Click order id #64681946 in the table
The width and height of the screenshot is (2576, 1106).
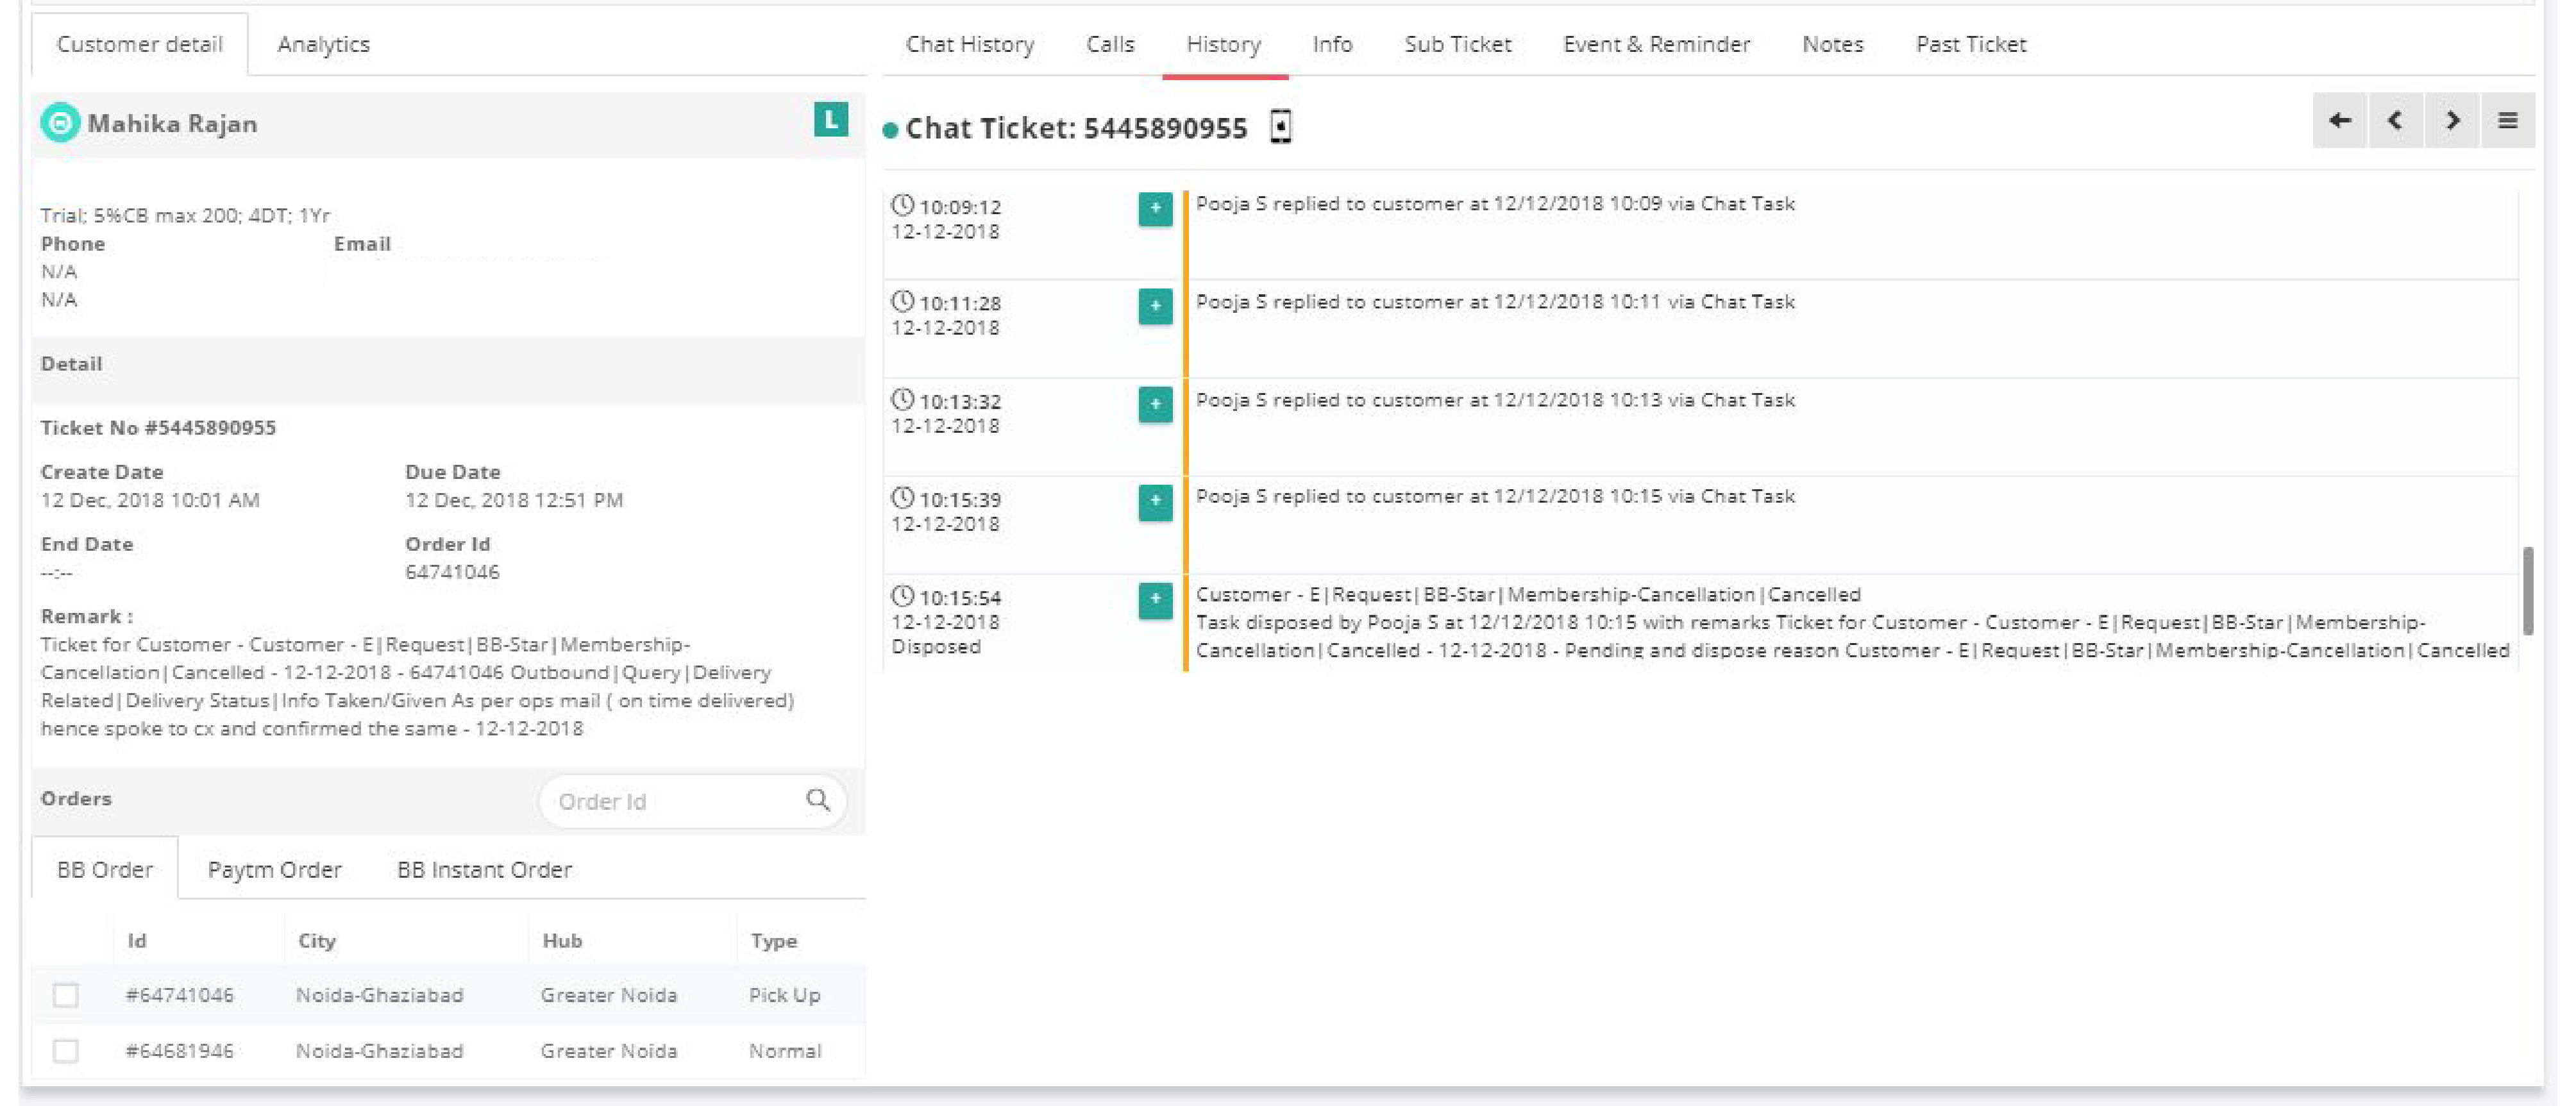coord(179,1051)
